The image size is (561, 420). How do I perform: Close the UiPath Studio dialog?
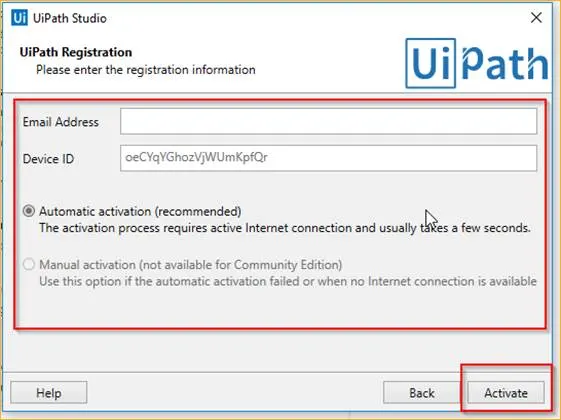[536, 18]
